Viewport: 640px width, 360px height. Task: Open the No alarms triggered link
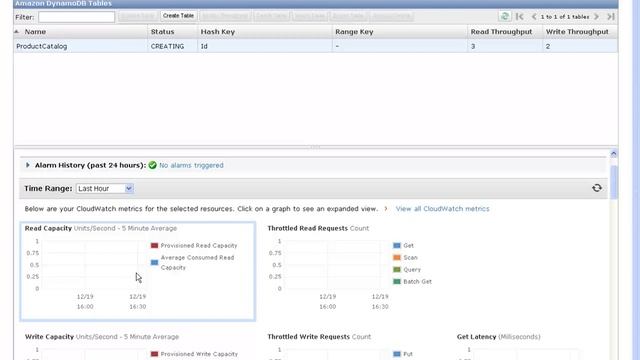tap(191, 165)
